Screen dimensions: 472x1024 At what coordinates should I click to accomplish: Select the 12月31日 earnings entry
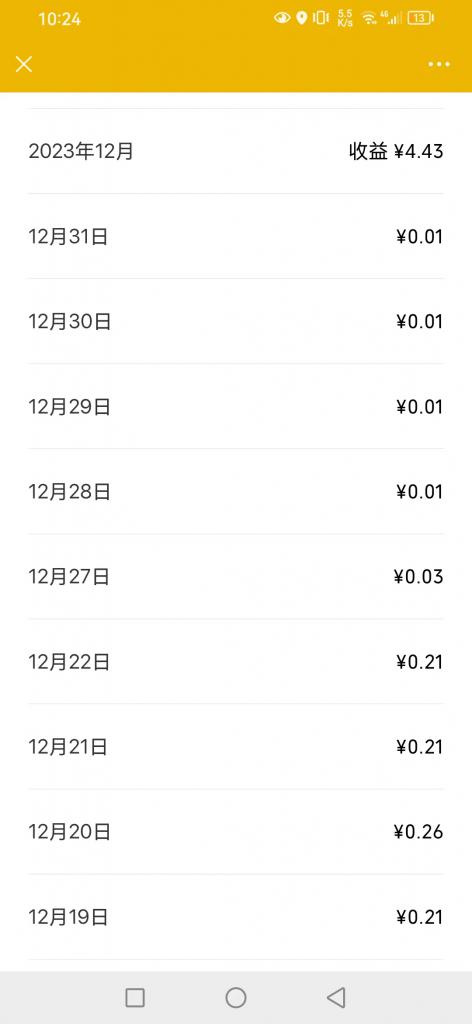236,236
